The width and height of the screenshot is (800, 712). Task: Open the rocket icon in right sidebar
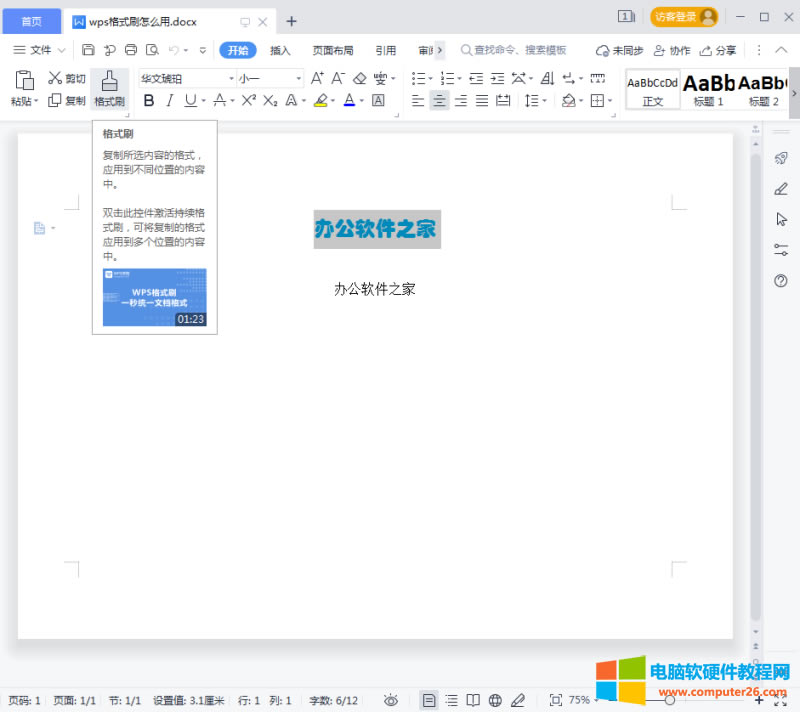781,158
